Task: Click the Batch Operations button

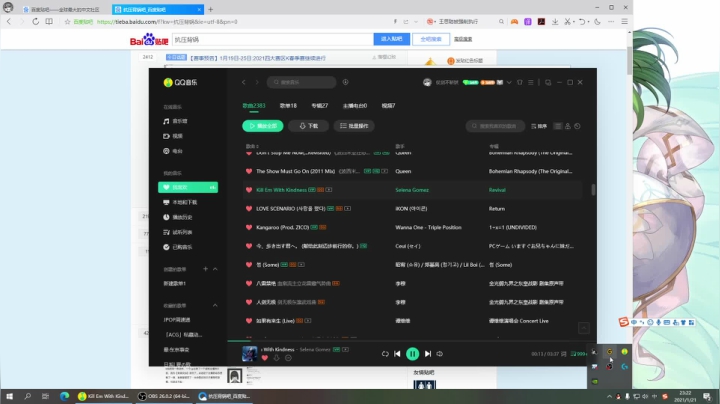Action: [354, 126]
